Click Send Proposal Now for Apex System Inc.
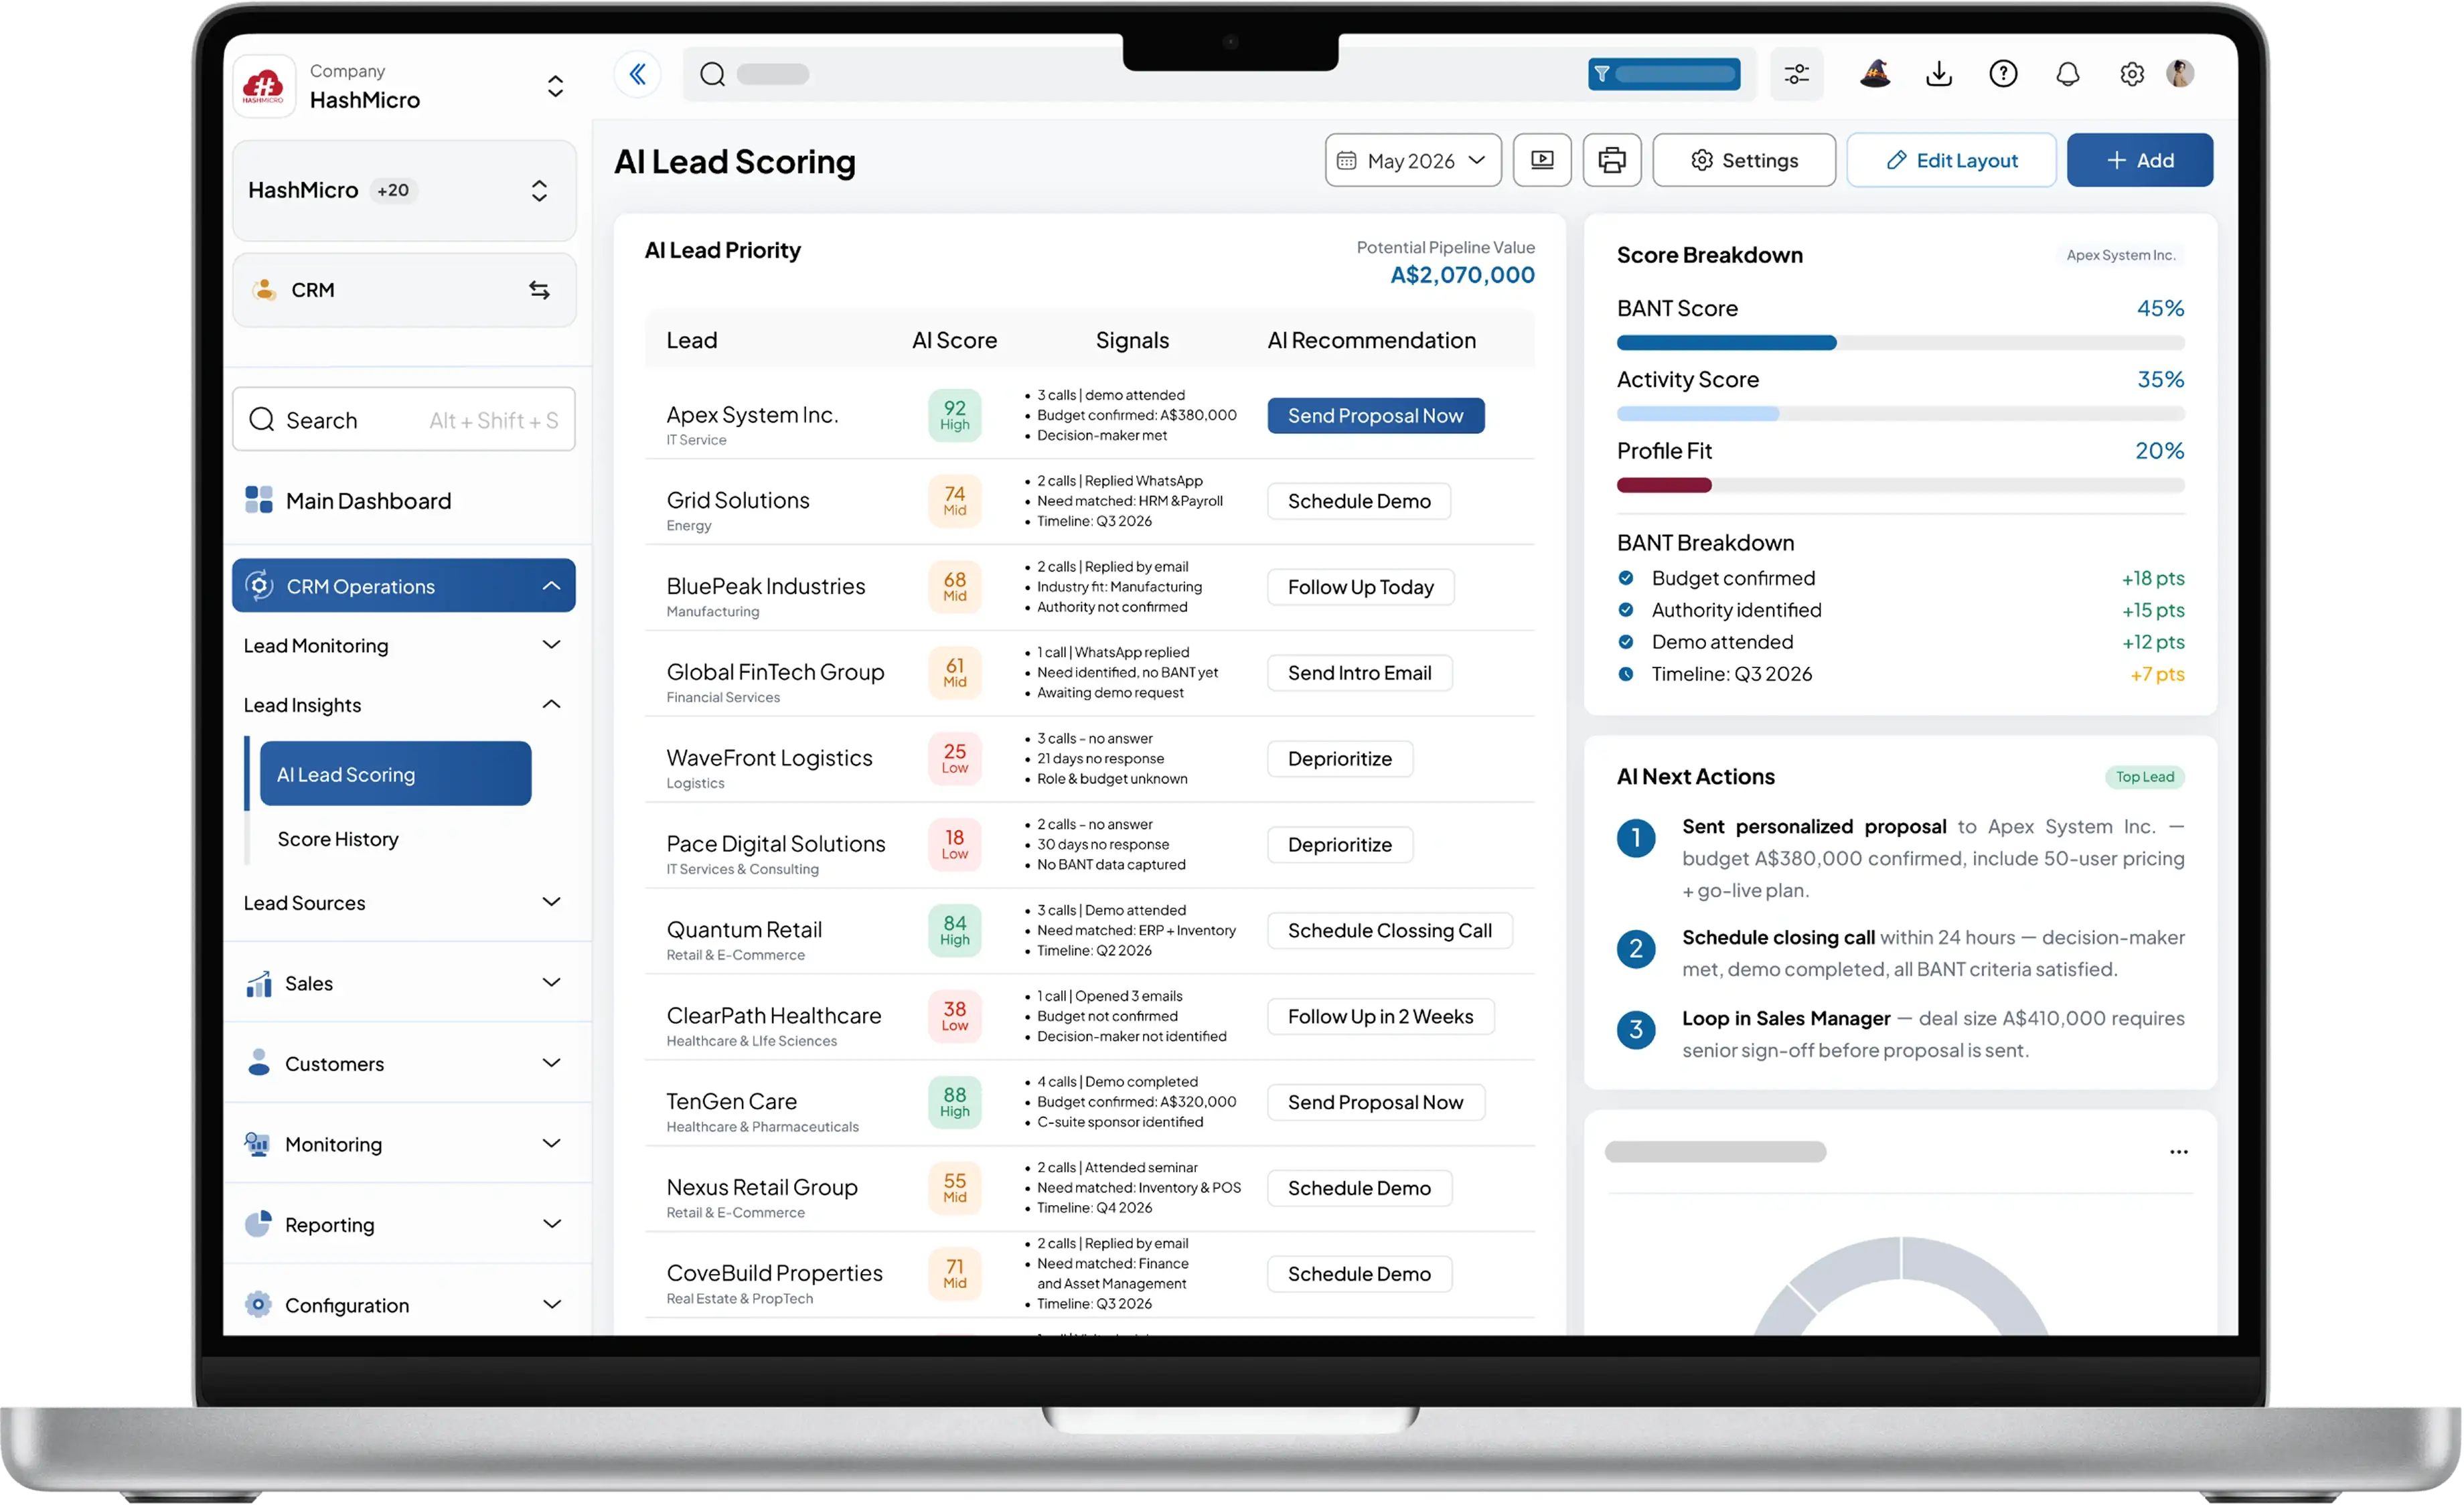2464x1505 pixels. coord(1376,416)
